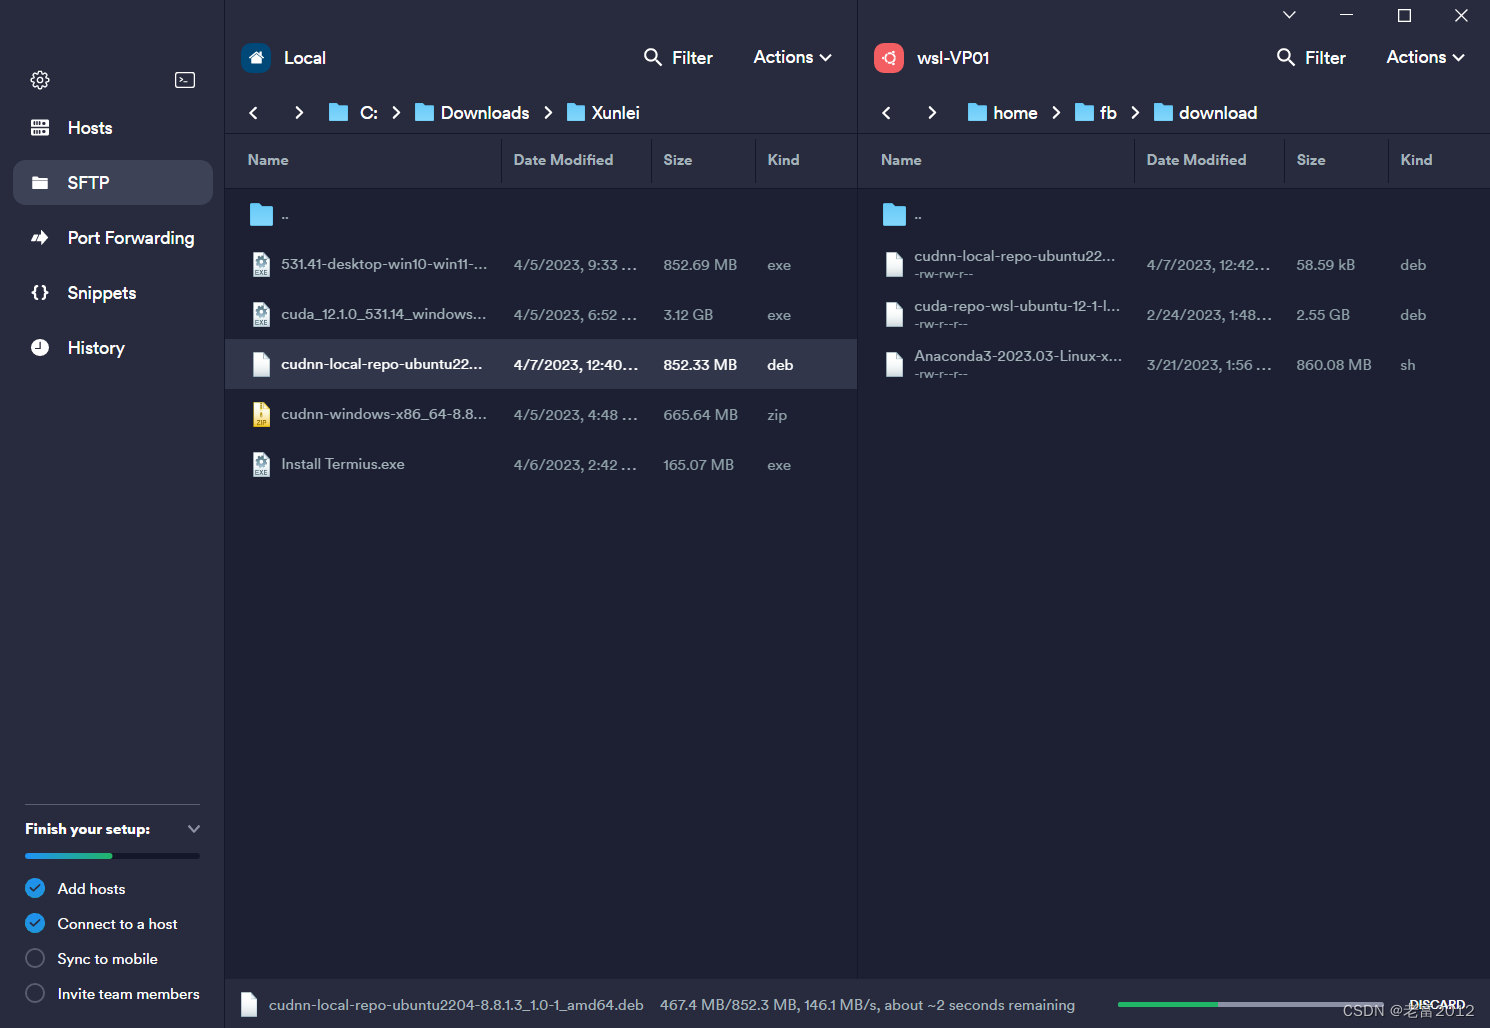Click the DISCARD transfer button
The height and width of the screenshot is (1028, 1490).
(x=1437, y=1004)
